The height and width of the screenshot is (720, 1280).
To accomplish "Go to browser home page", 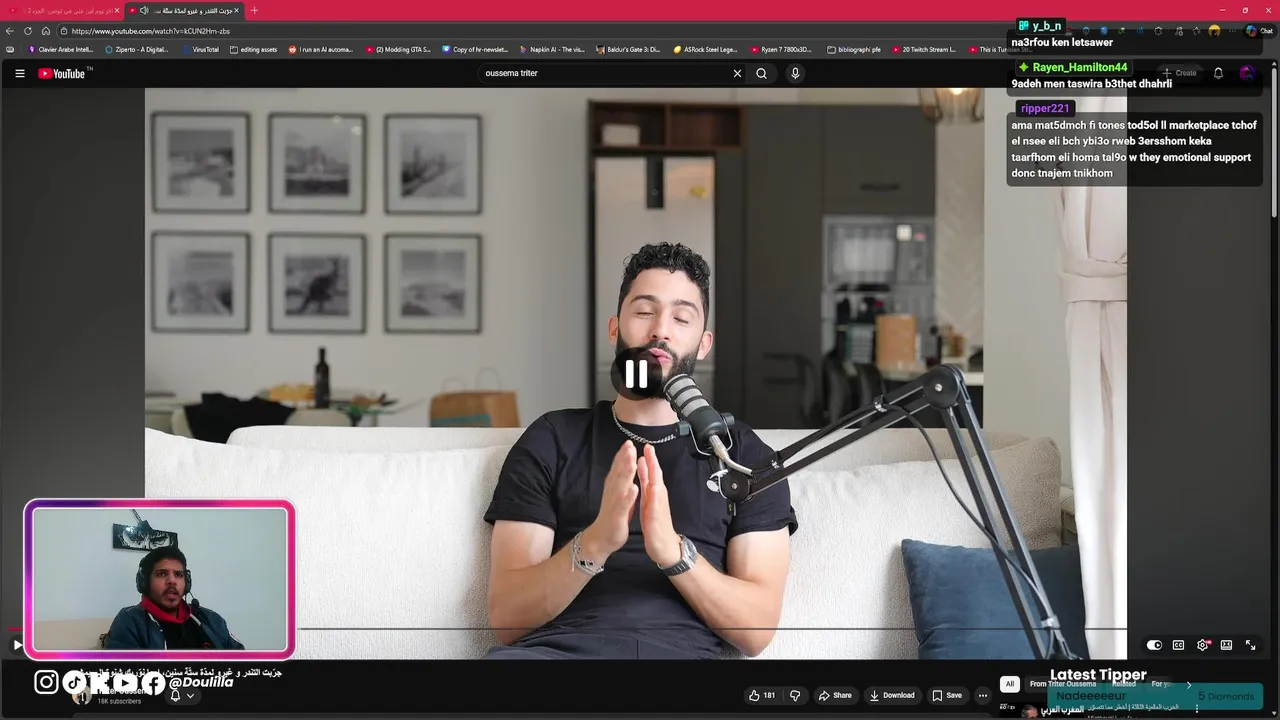I will [45, 31].
